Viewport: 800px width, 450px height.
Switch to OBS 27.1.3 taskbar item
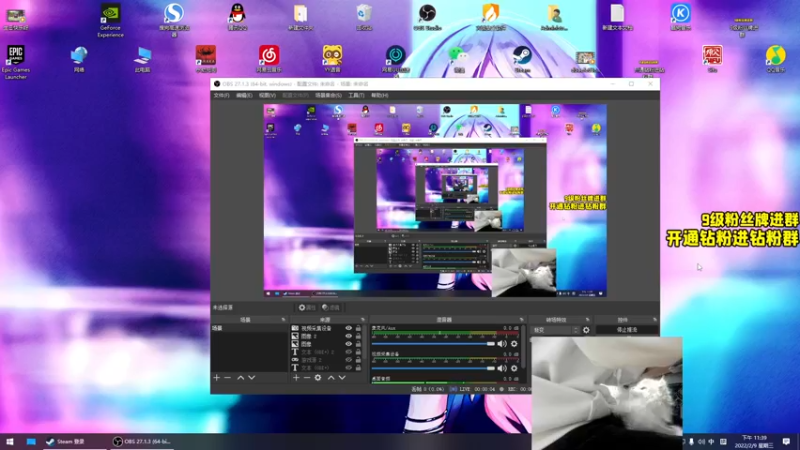pos(142,441)
